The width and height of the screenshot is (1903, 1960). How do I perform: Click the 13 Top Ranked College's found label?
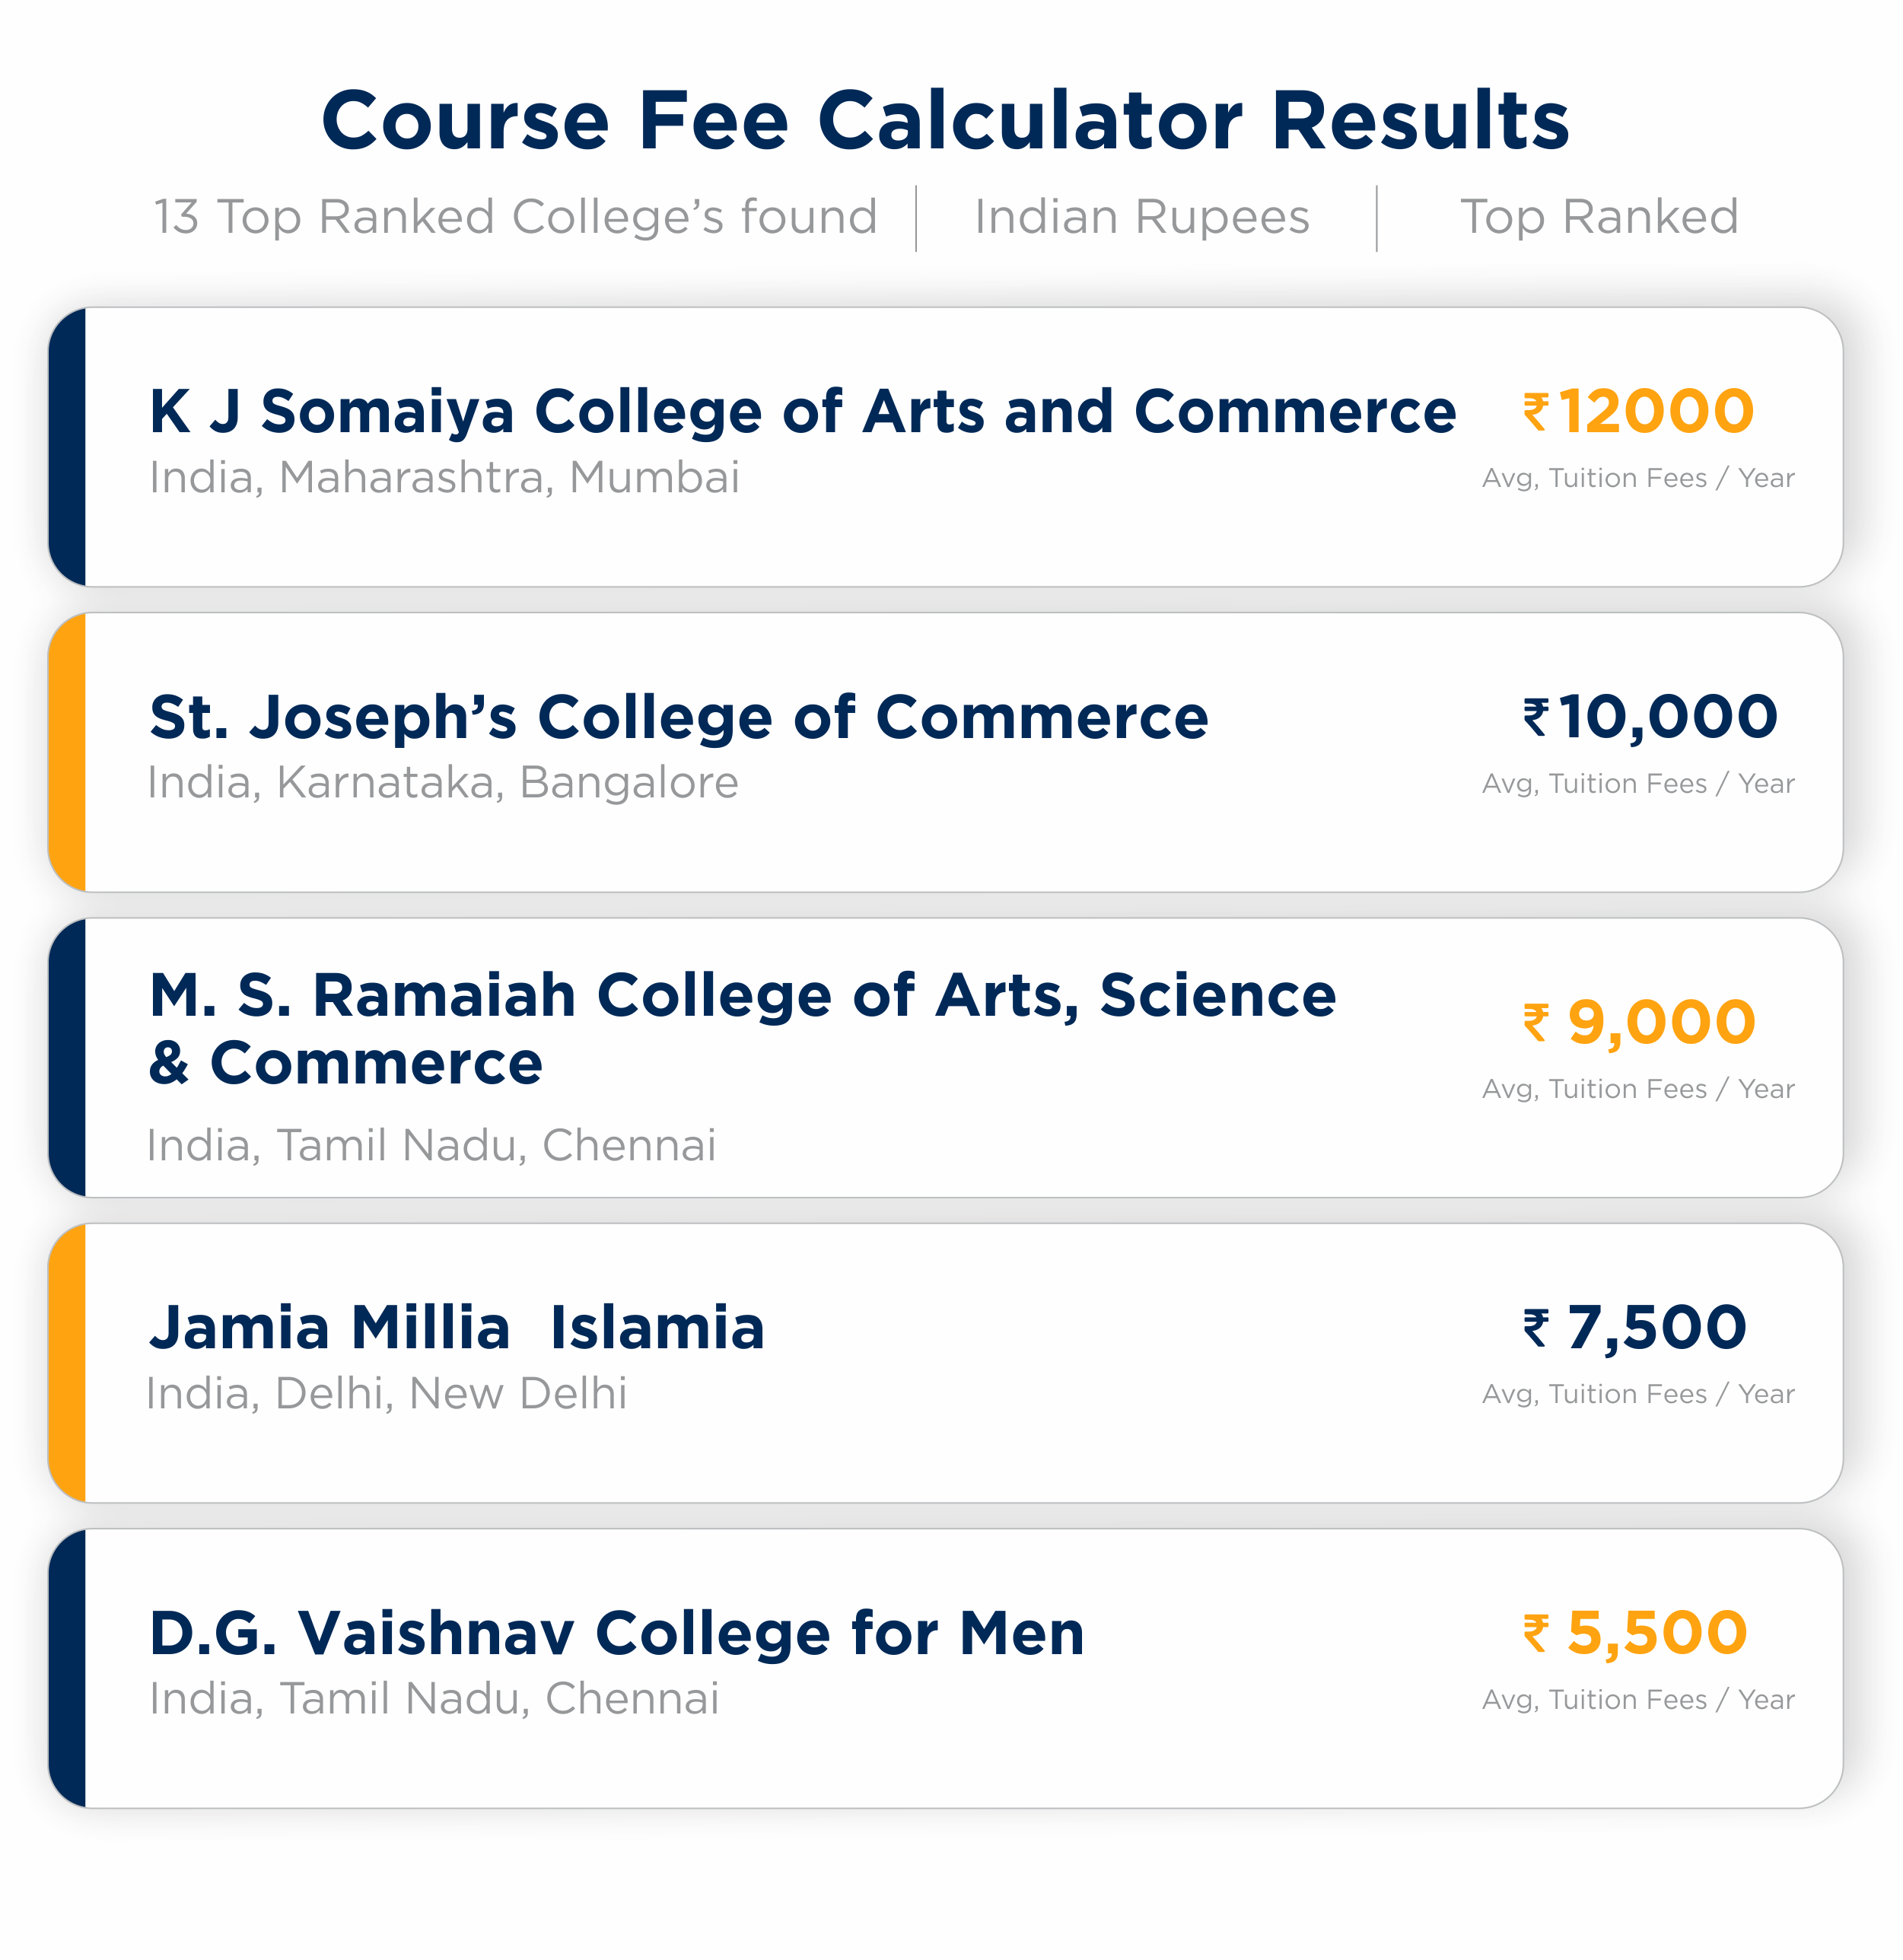[515, 217]
